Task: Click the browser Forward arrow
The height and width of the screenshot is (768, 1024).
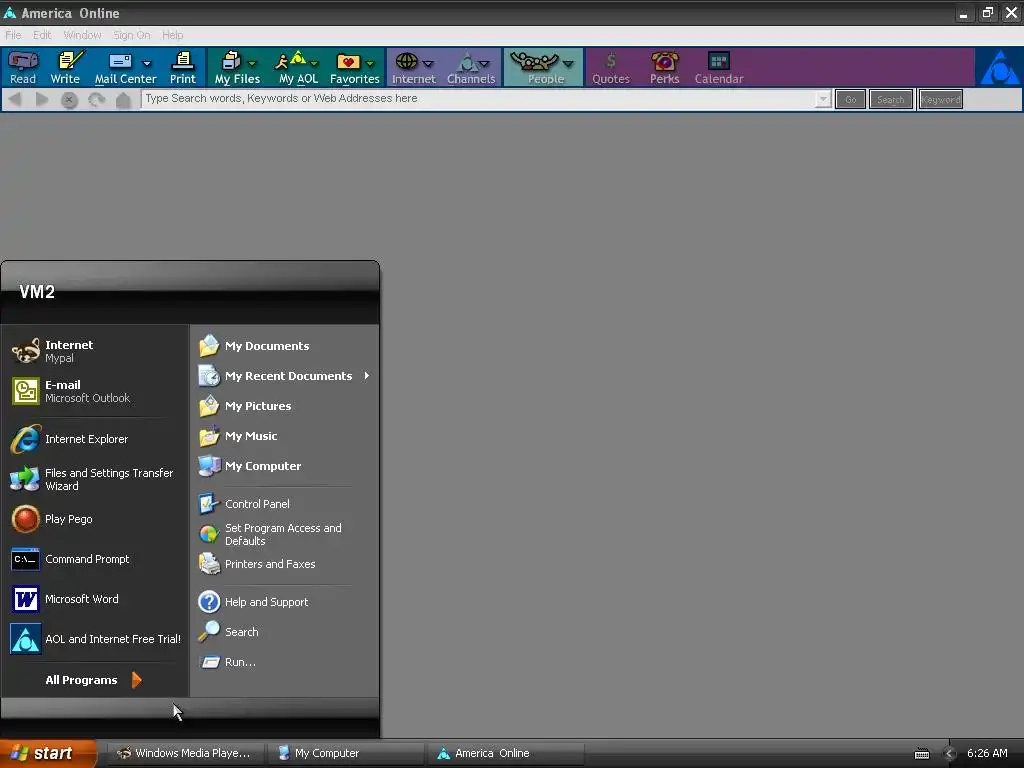Action: pyautogui.click(x=42, y=99)
